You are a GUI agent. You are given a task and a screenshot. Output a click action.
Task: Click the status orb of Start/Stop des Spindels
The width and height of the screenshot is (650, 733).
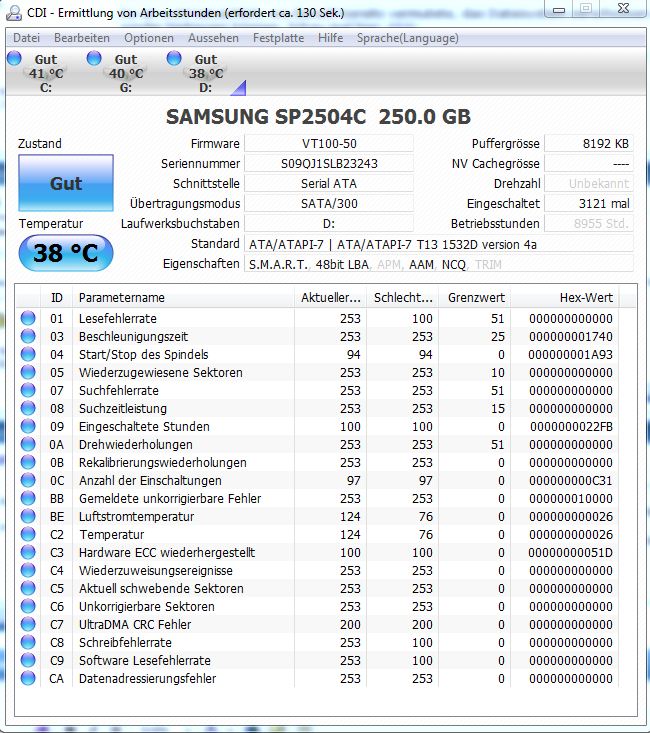tap(28, 354)
